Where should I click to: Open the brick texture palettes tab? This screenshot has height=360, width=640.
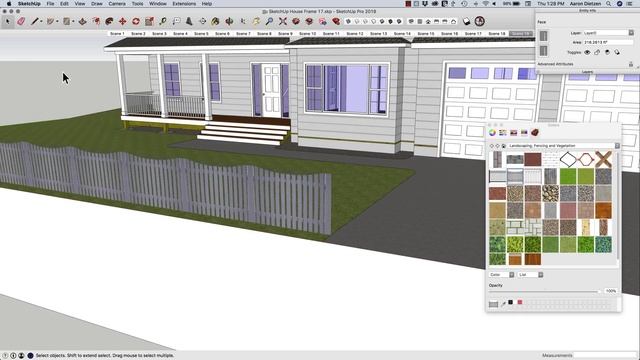[535, 133]
